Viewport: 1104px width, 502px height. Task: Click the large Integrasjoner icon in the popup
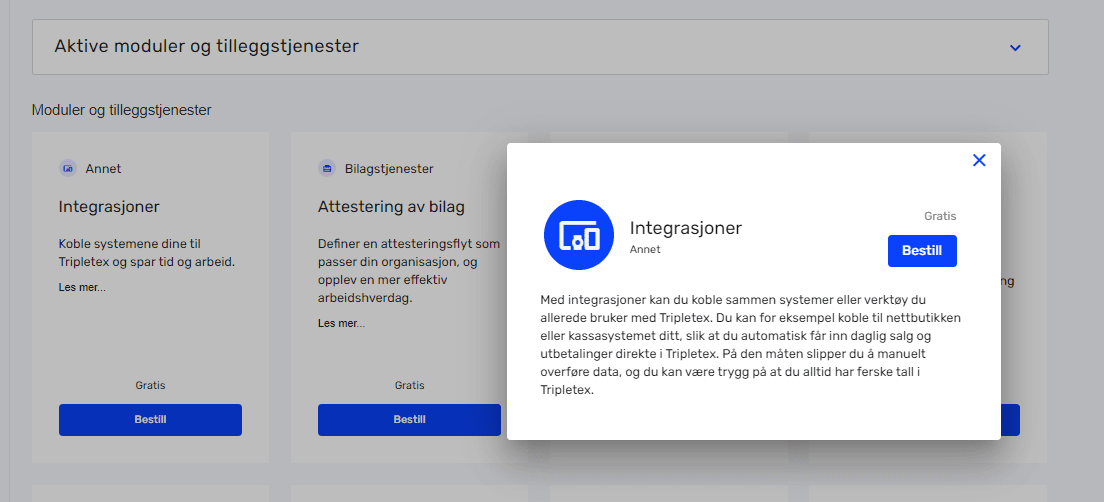579,235
